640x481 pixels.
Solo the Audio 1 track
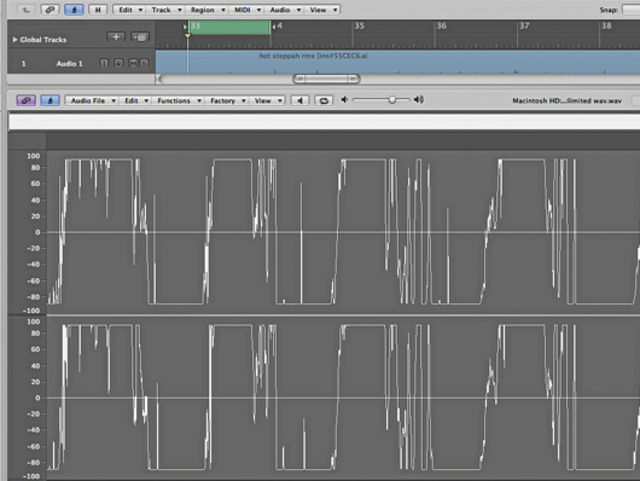coord(144,63)
